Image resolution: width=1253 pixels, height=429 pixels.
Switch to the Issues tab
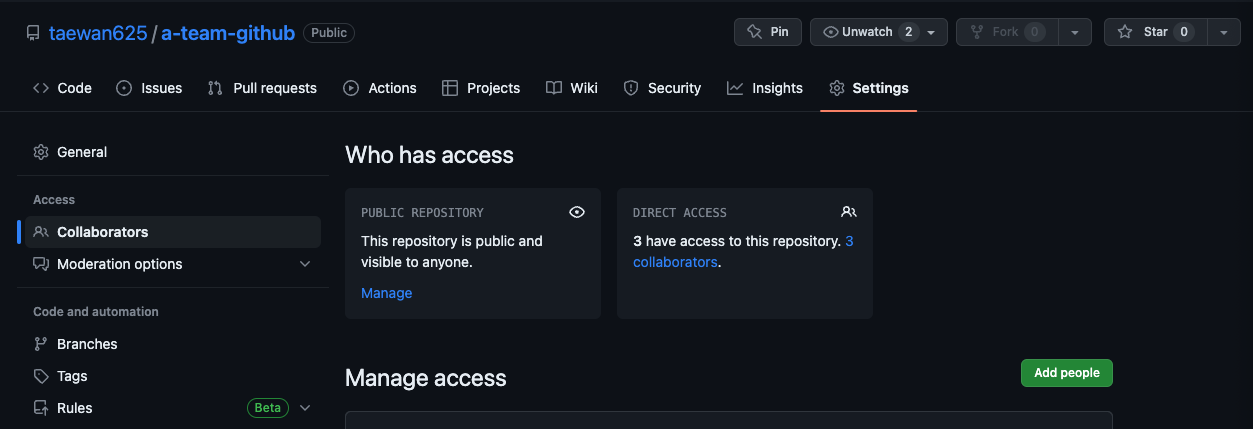pyautogui.click(x=149, y=88)
